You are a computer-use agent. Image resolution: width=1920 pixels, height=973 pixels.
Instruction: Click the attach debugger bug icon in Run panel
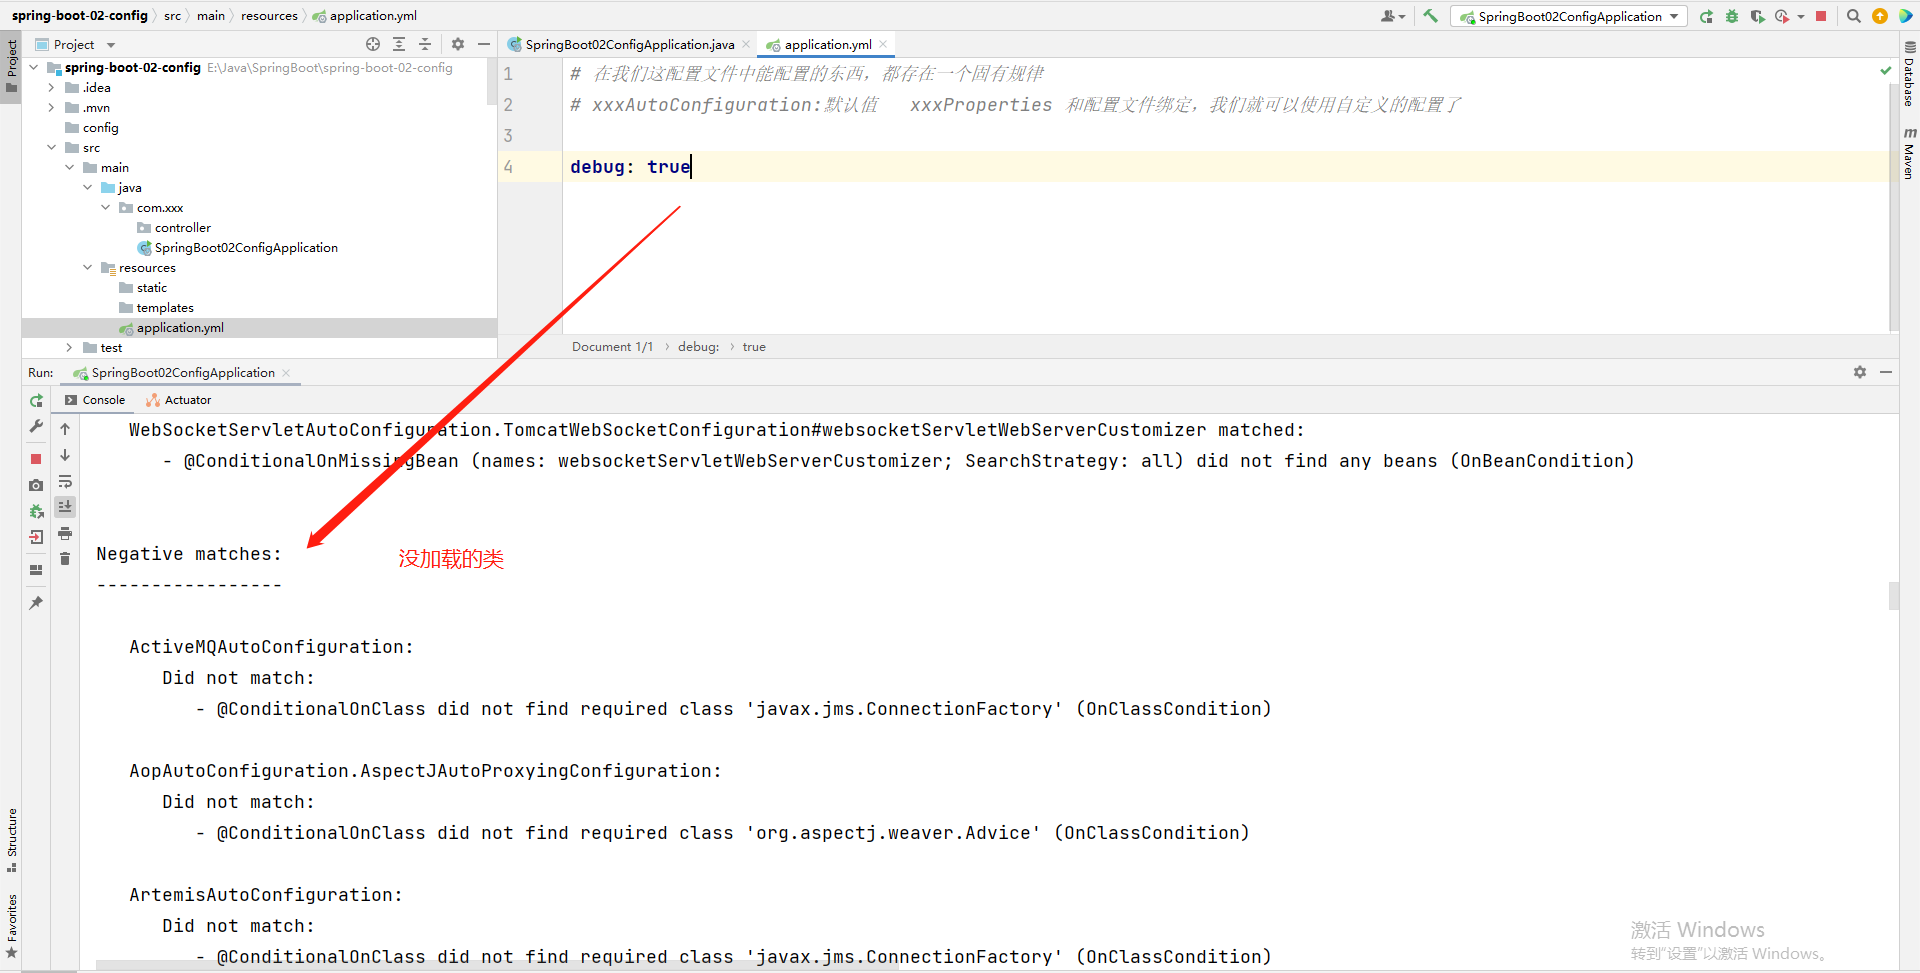click(36, 511)
